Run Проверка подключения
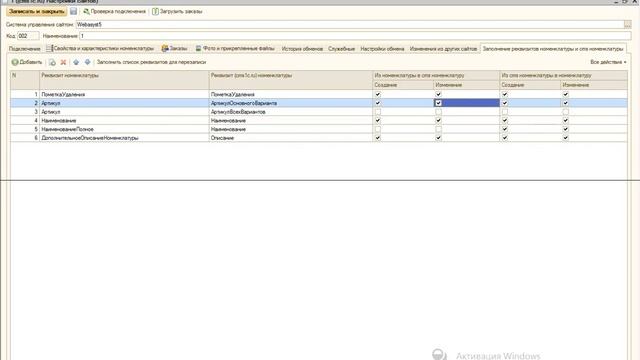 pos(115,11)
